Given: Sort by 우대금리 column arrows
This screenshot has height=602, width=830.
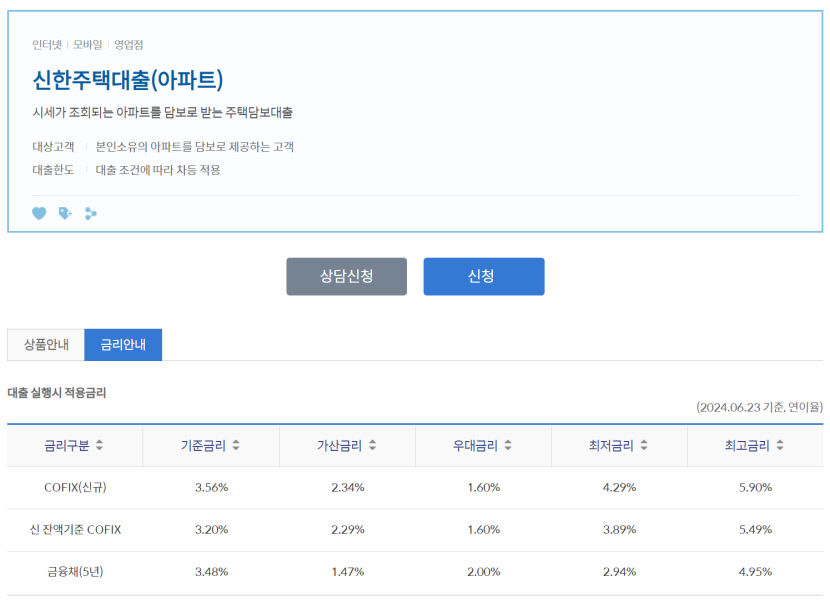Looking at the screenshot, I should (508, 445).
